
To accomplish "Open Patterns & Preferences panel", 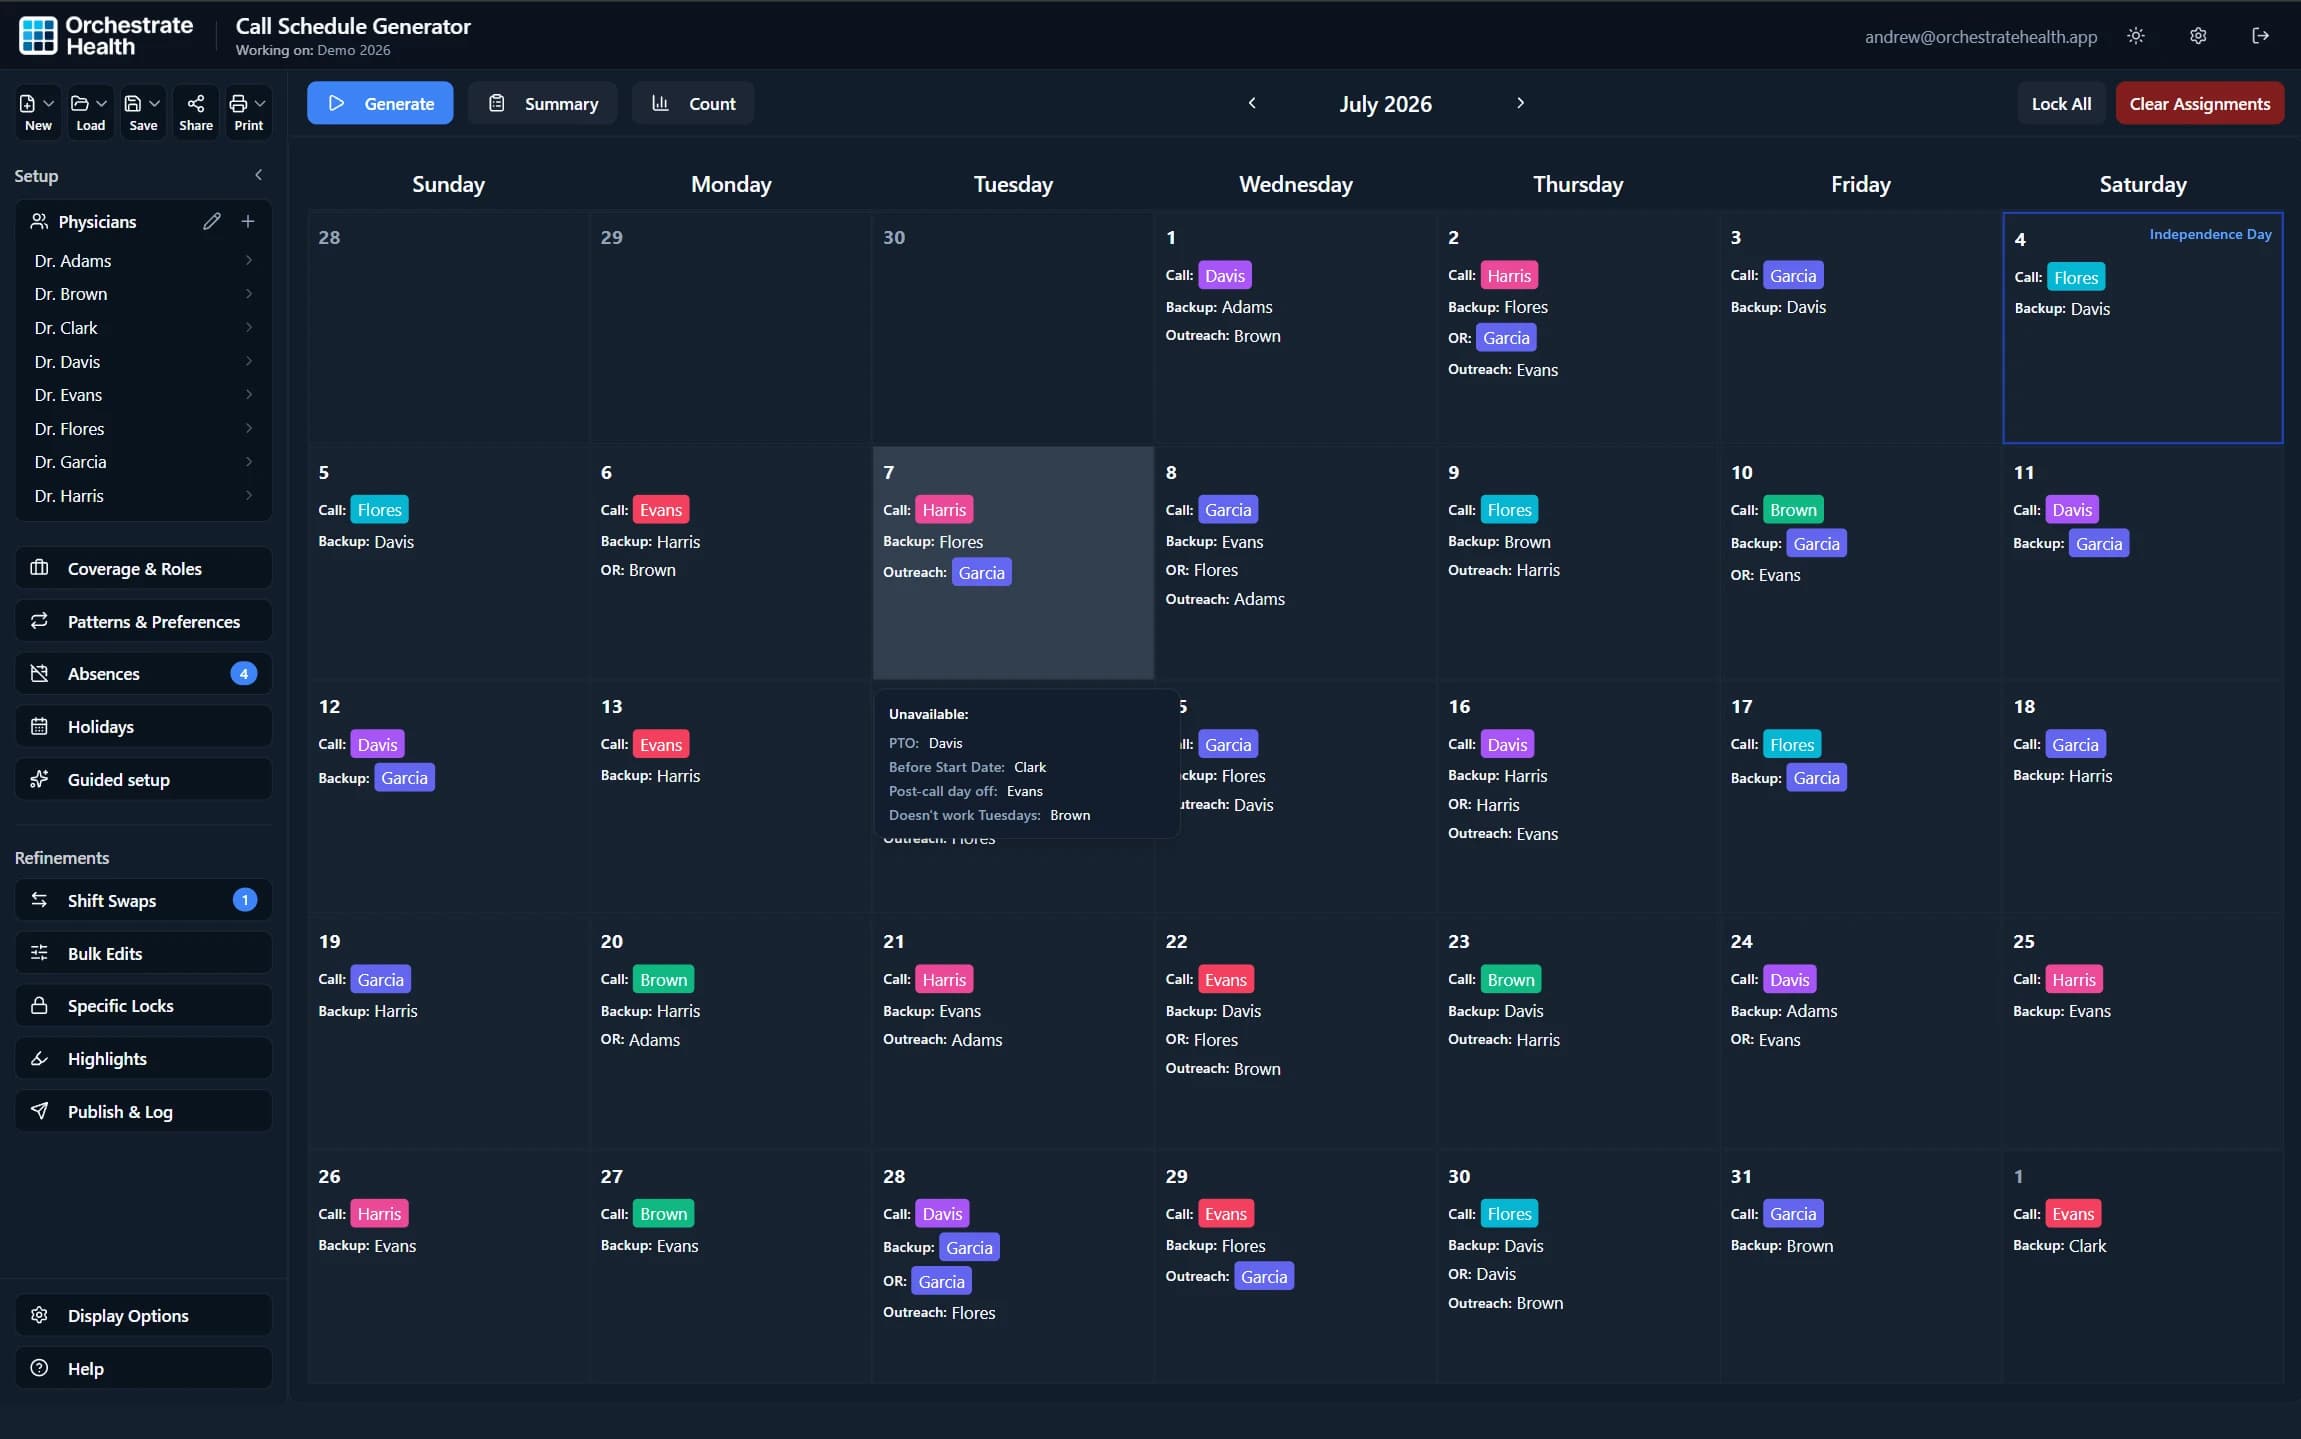I will [144, 621].
